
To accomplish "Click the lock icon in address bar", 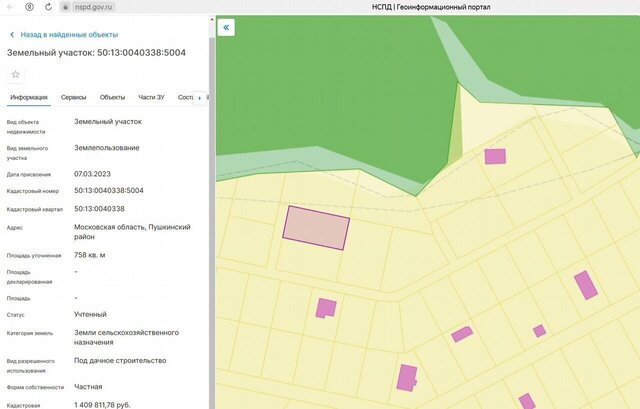I will (x=65, y=7).
